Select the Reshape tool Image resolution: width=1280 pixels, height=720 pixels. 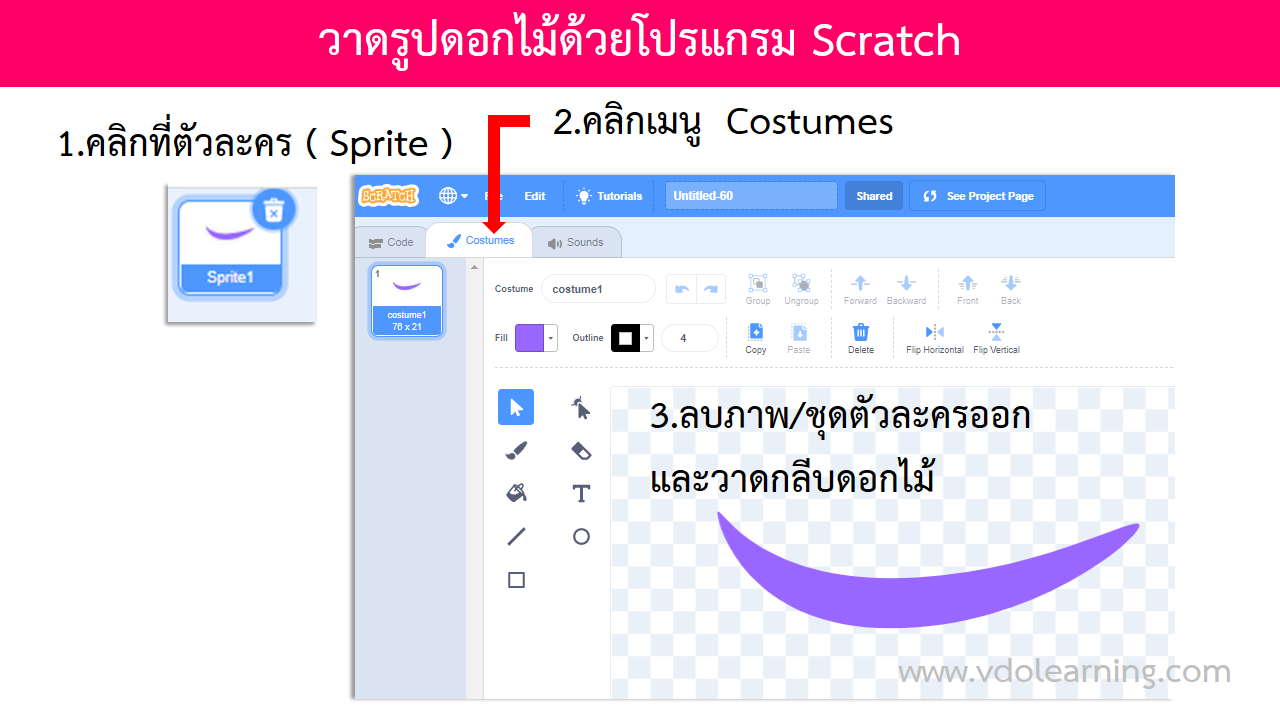581,408
